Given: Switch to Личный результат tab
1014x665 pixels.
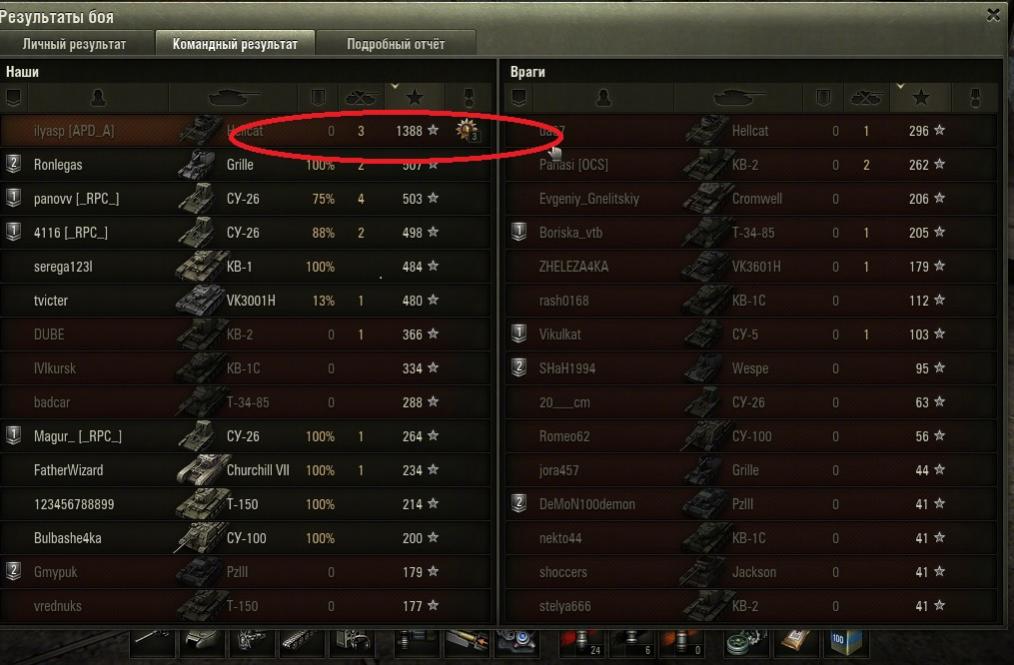Looking at the screenshot, I should point(74,44).
